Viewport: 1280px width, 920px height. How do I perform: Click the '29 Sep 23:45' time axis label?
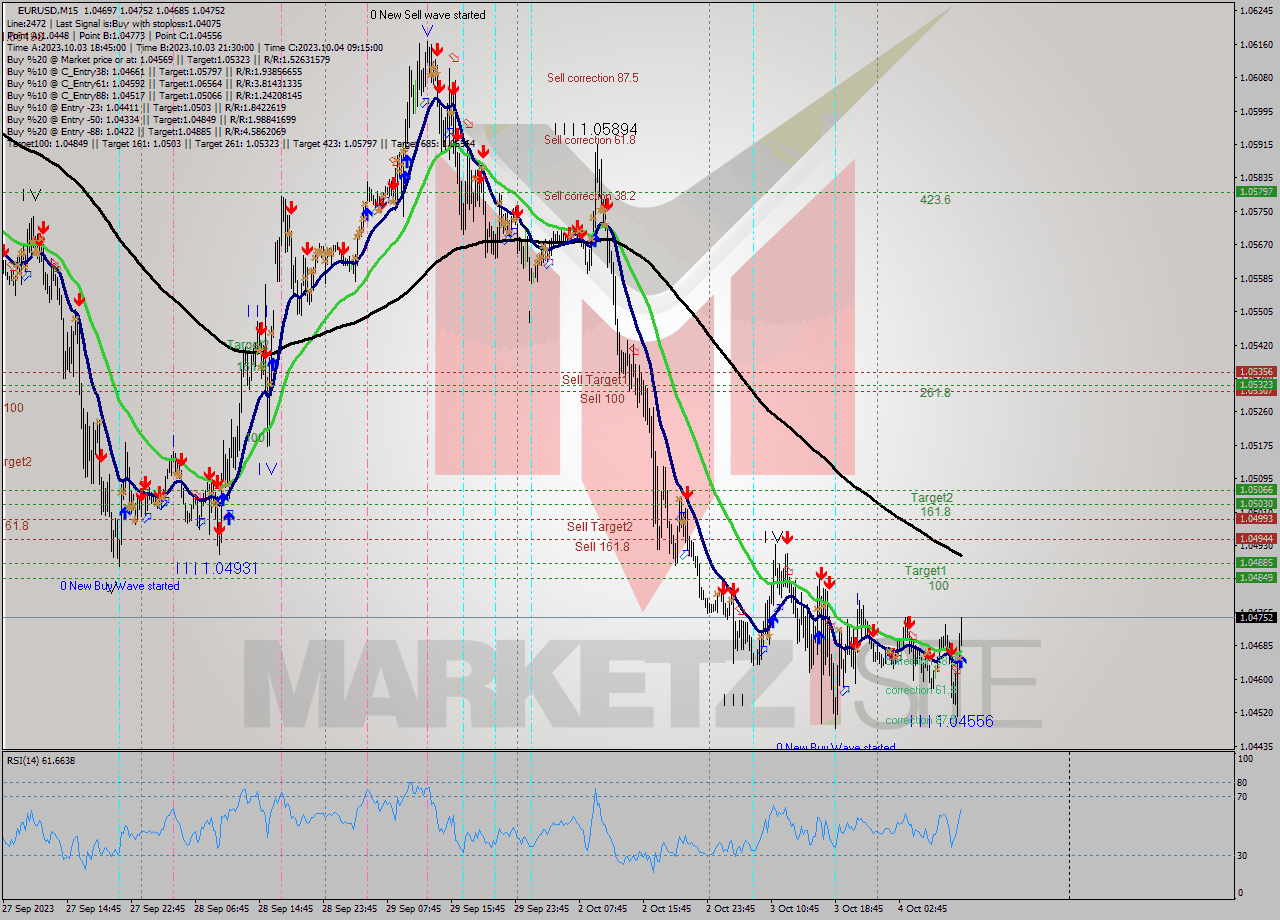541,909
